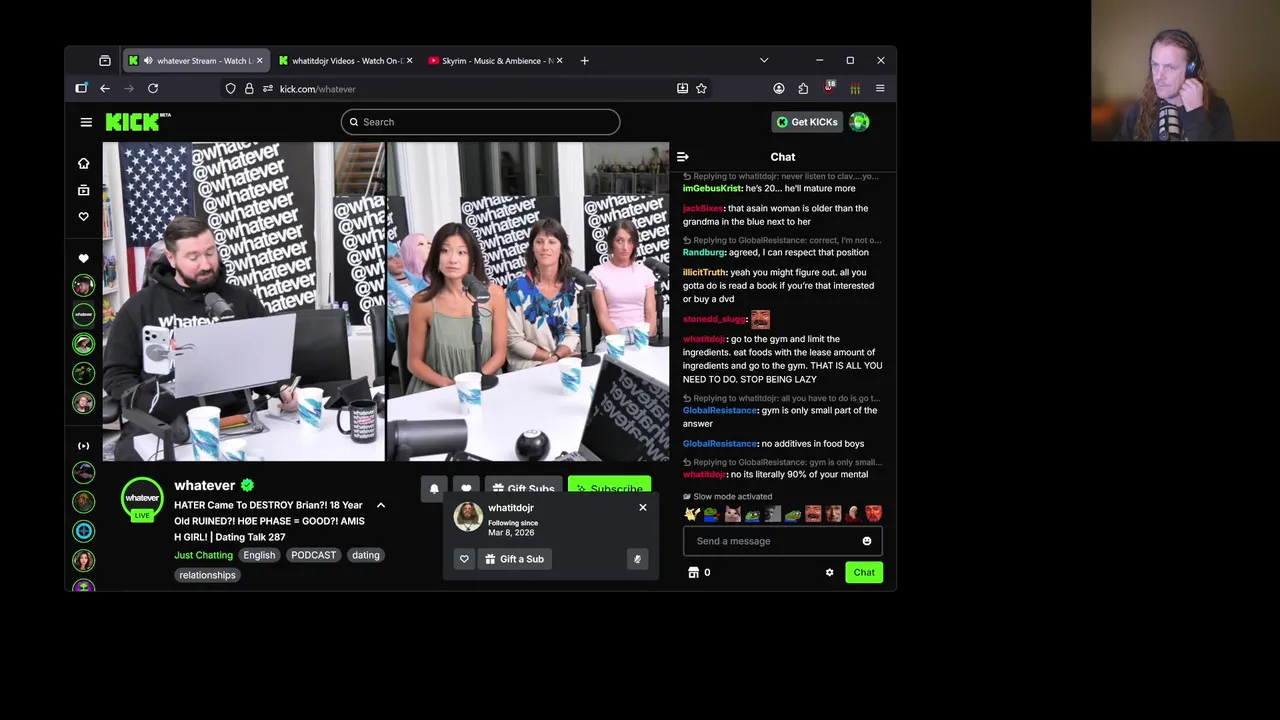
Task: Open the Home sidebar icon
Action: [84, 163]
